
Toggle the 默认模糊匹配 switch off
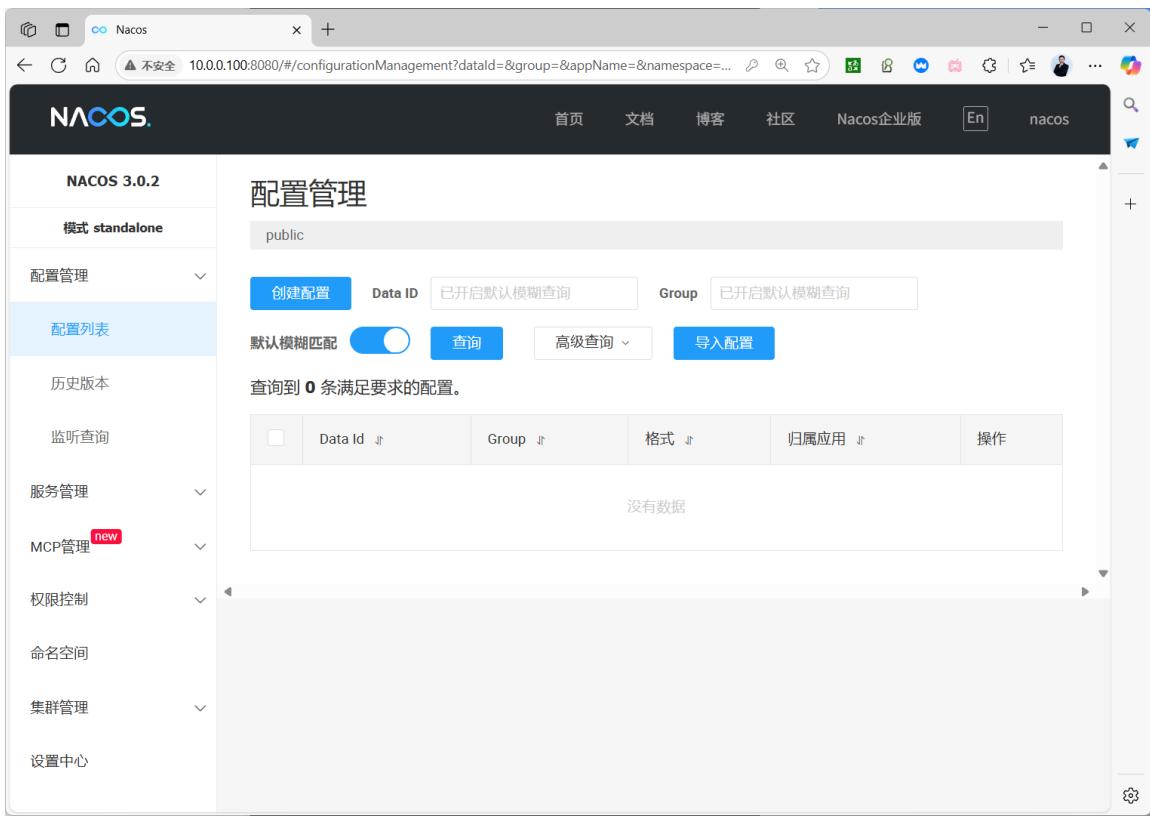coord(380,341)
